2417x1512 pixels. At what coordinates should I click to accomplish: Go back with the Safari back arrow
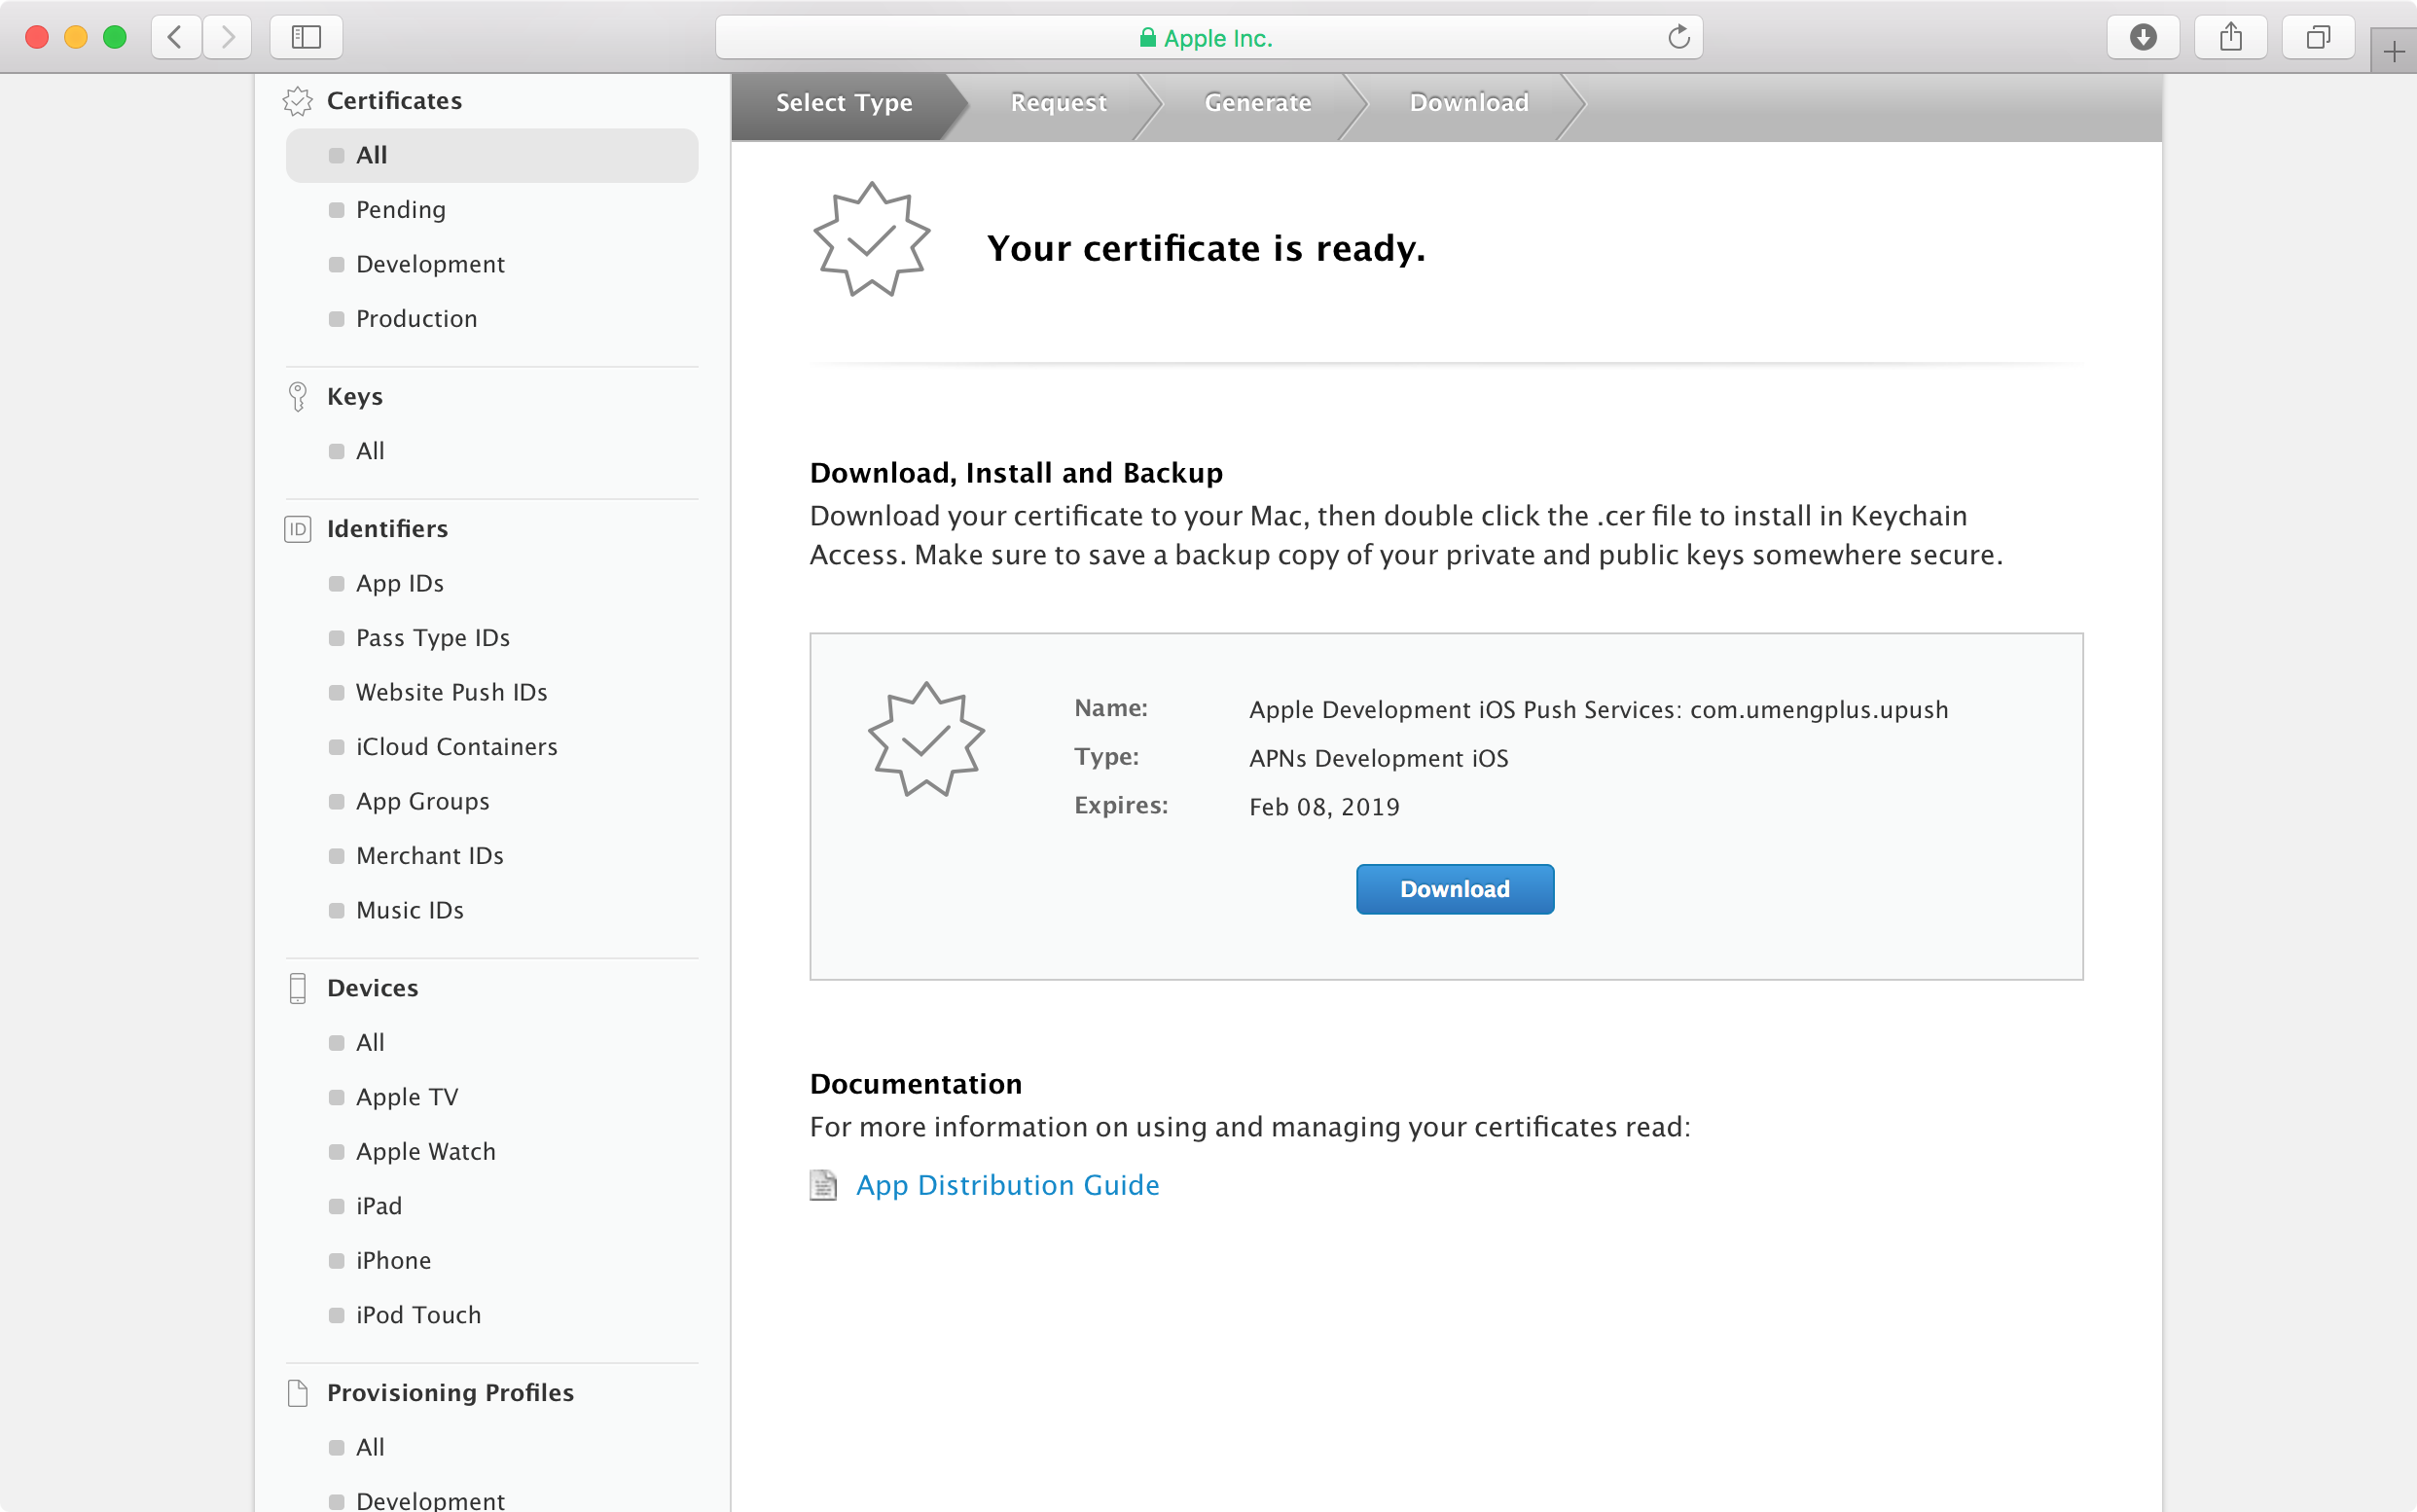[176, 38]
